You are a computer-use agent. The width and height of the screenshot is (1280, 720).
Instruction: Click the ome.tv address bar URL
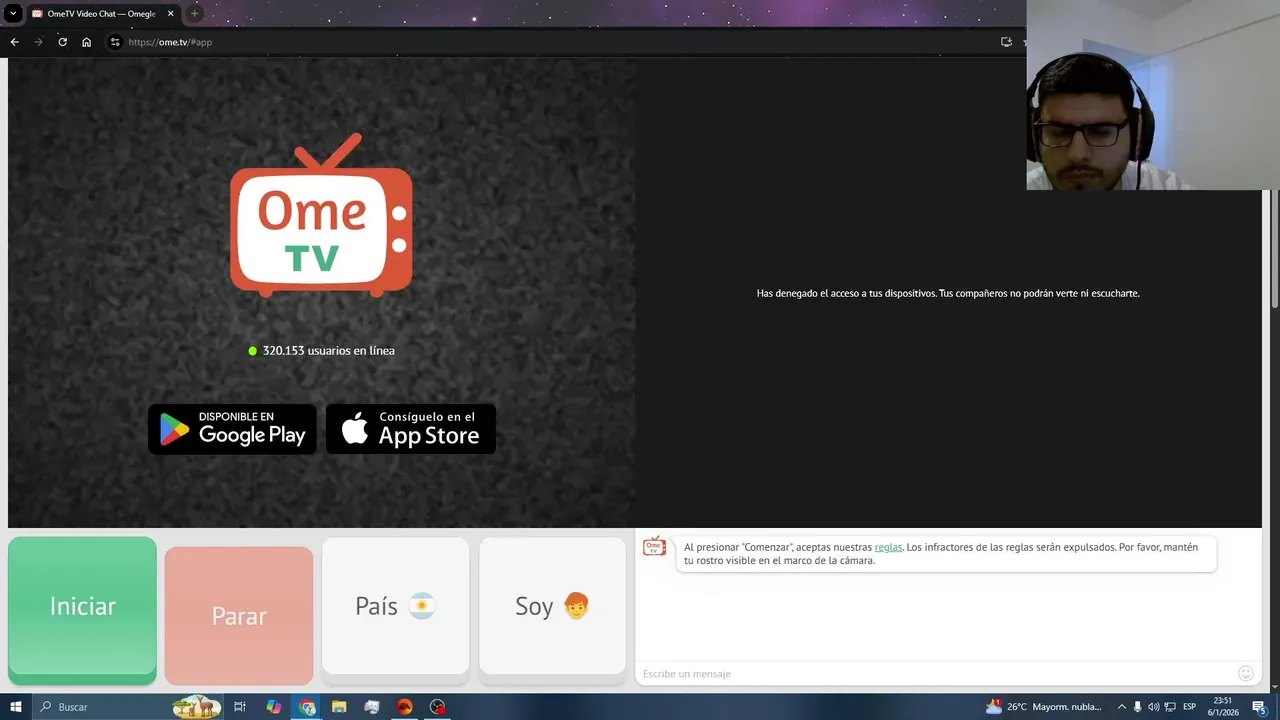click(x=170, y=42)
